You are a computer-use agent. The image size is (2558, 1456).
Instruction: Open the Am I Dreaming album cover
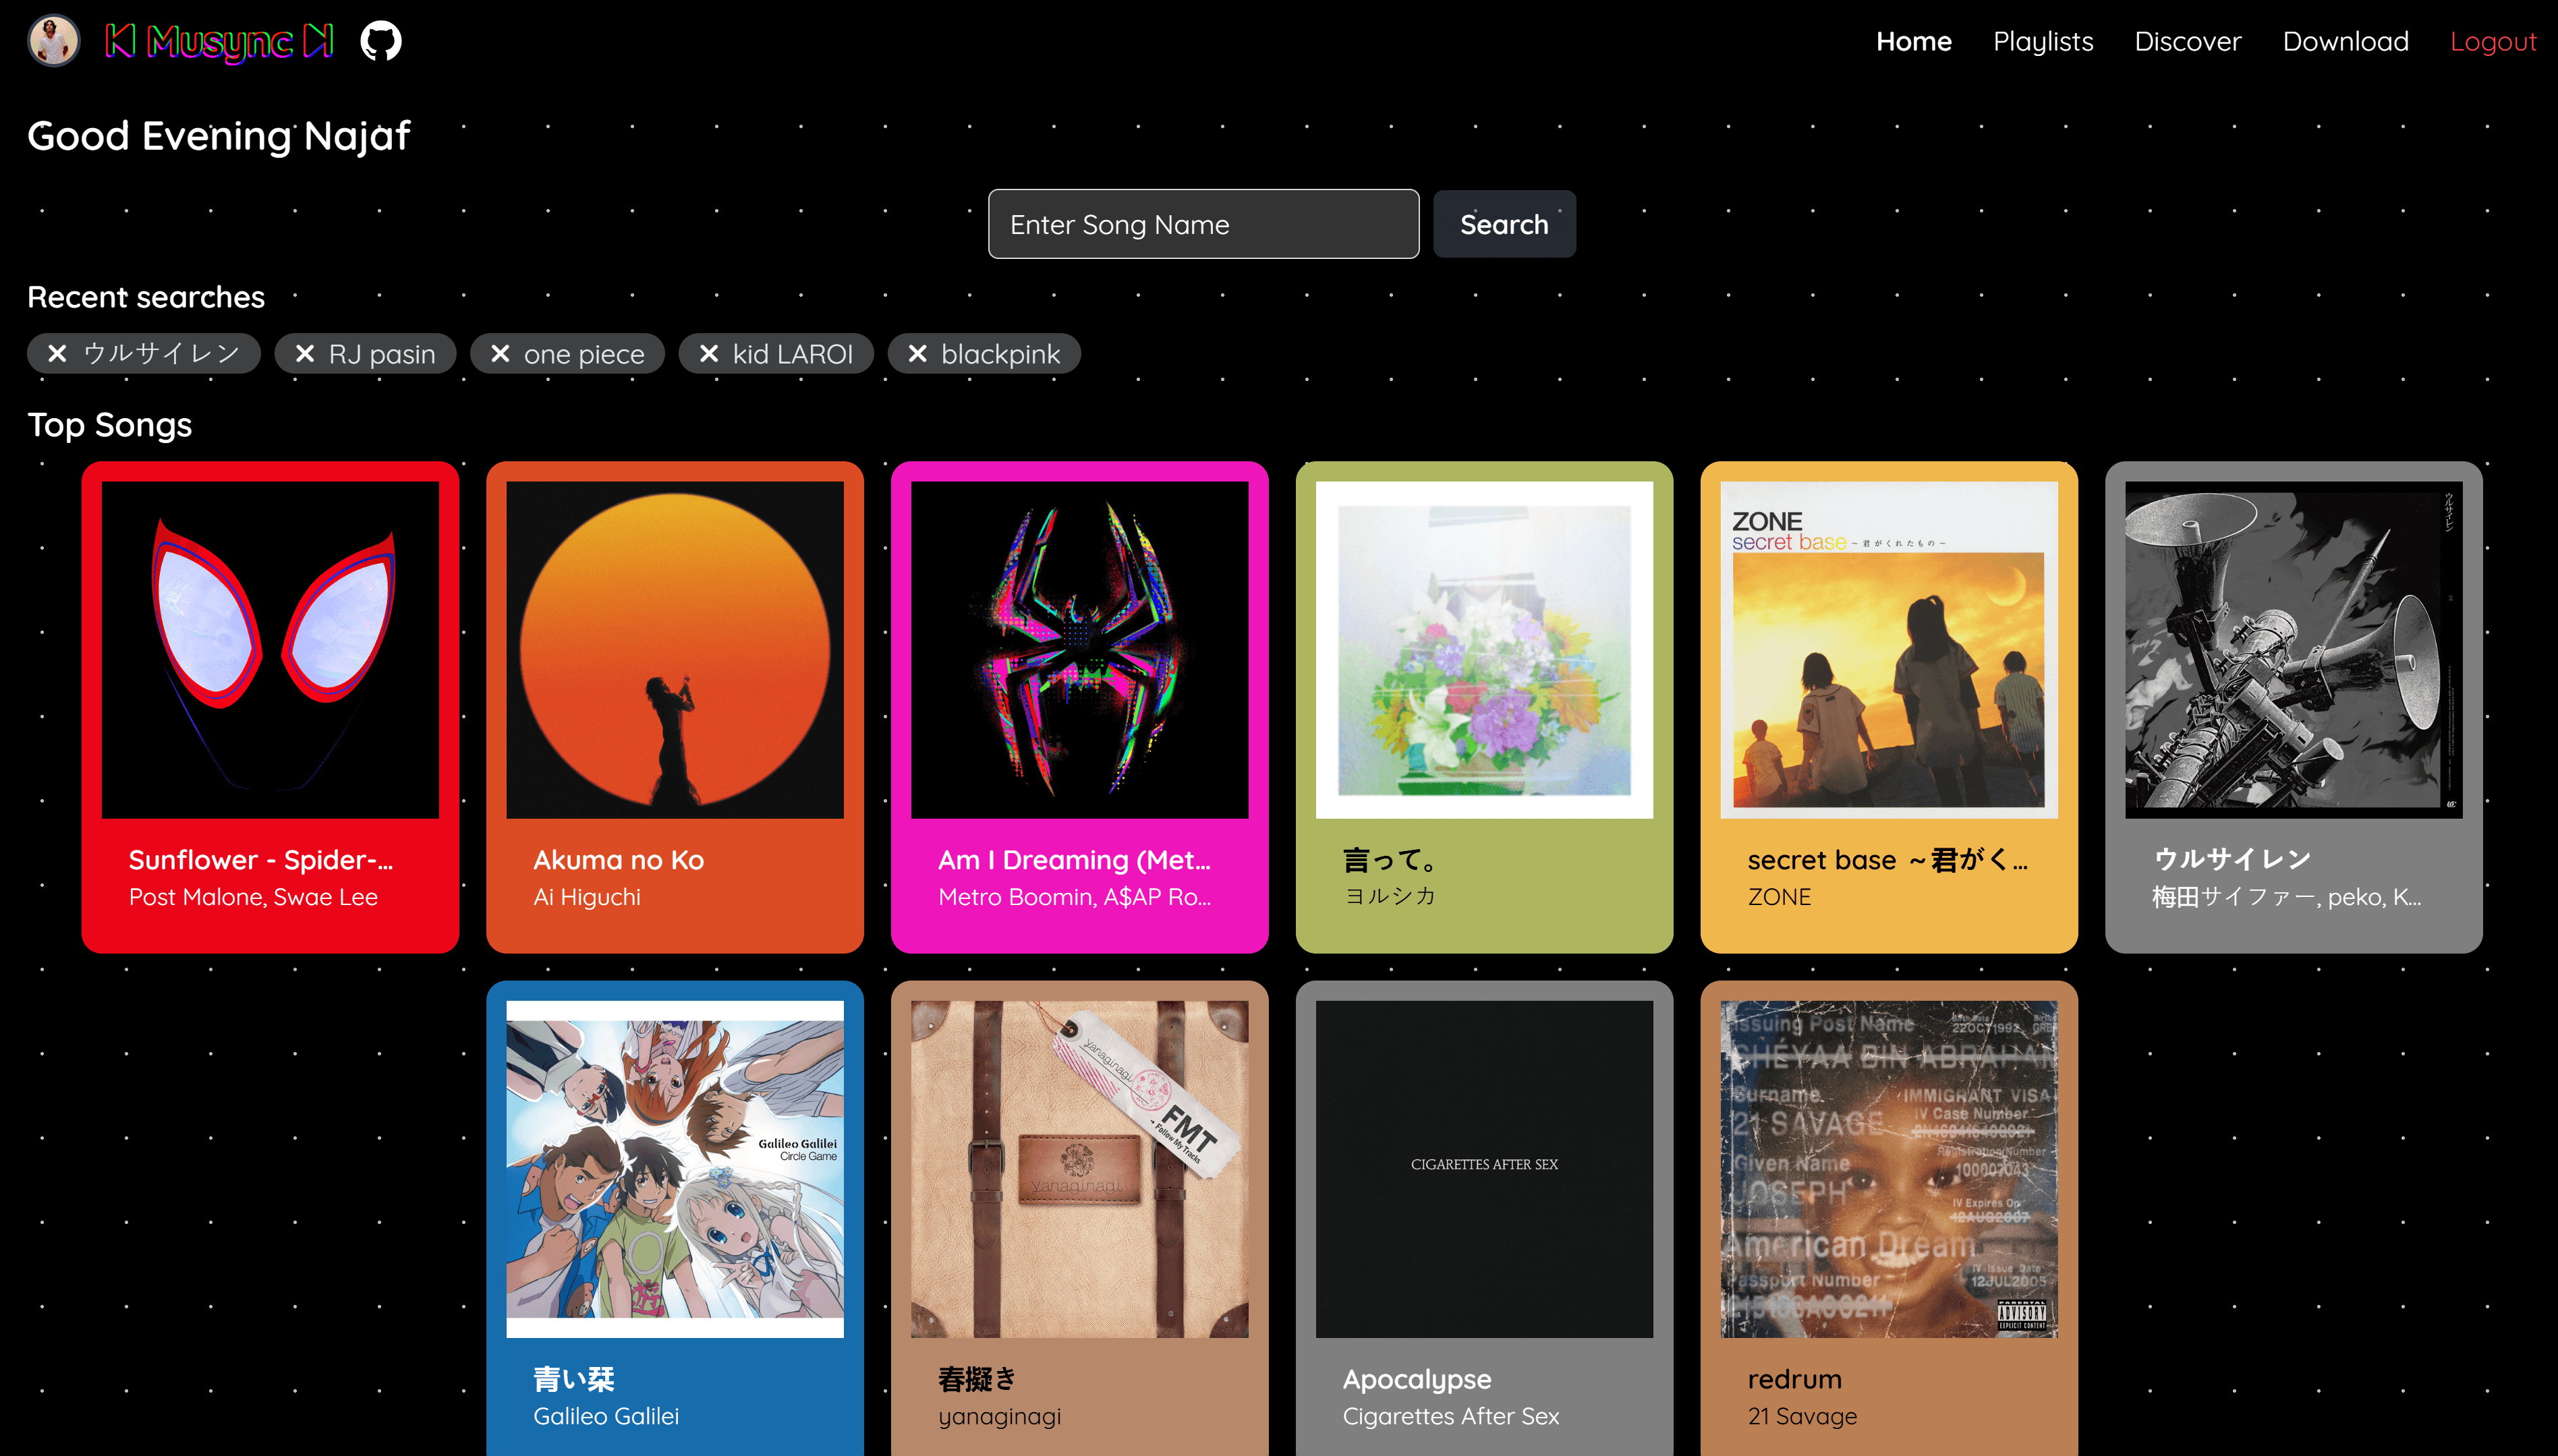pos(1080,650)
